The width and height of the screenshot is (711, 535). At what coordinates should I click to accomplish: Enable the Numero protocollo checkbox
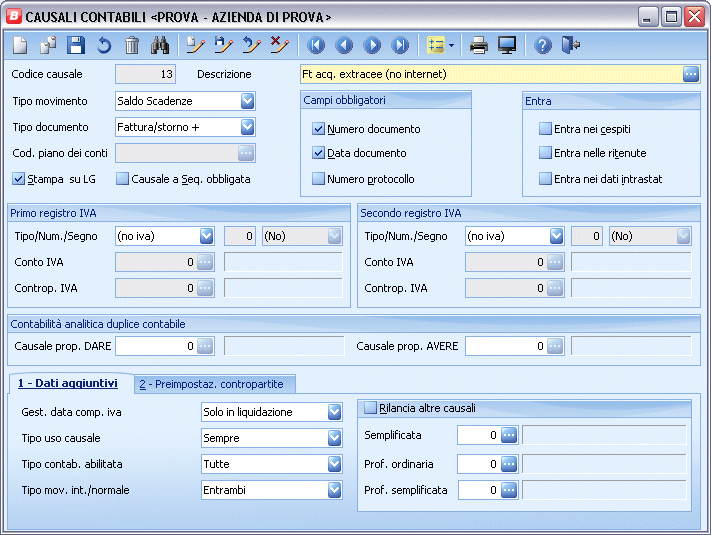coord(319,179)
